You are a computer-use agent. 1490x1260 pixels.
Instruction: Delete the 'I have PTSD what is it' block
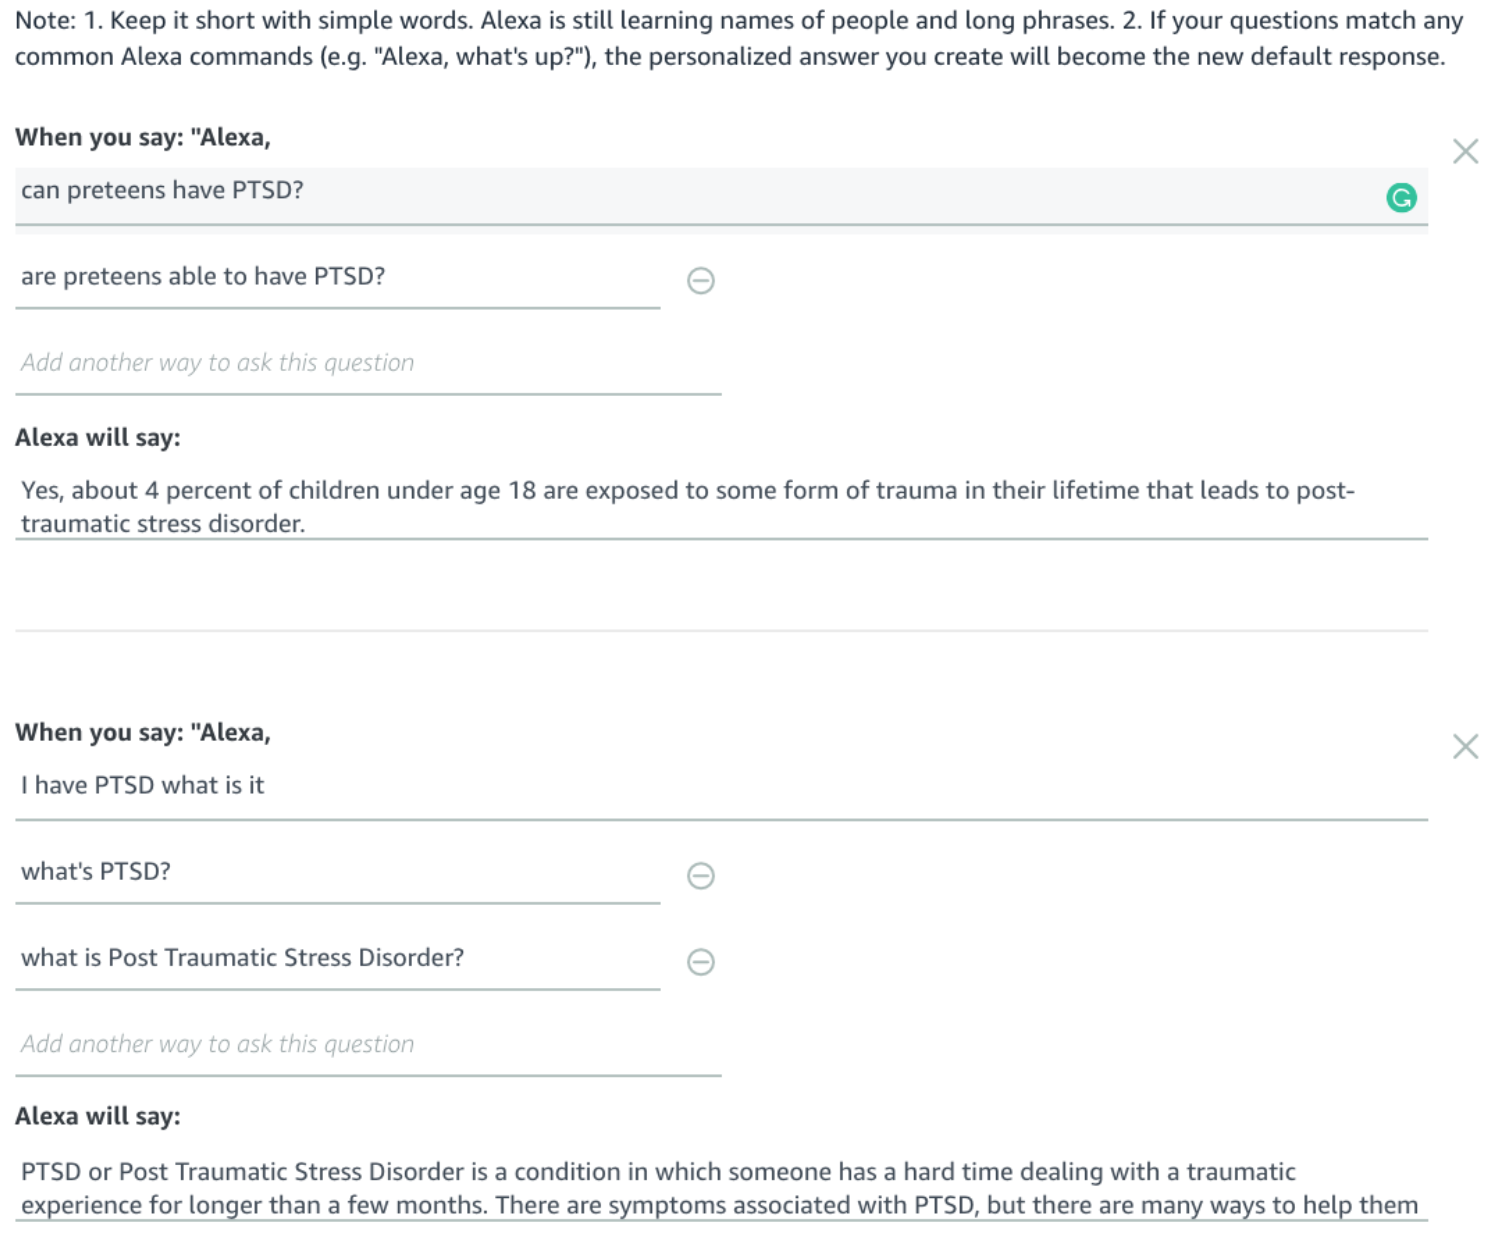(1465, 746)
